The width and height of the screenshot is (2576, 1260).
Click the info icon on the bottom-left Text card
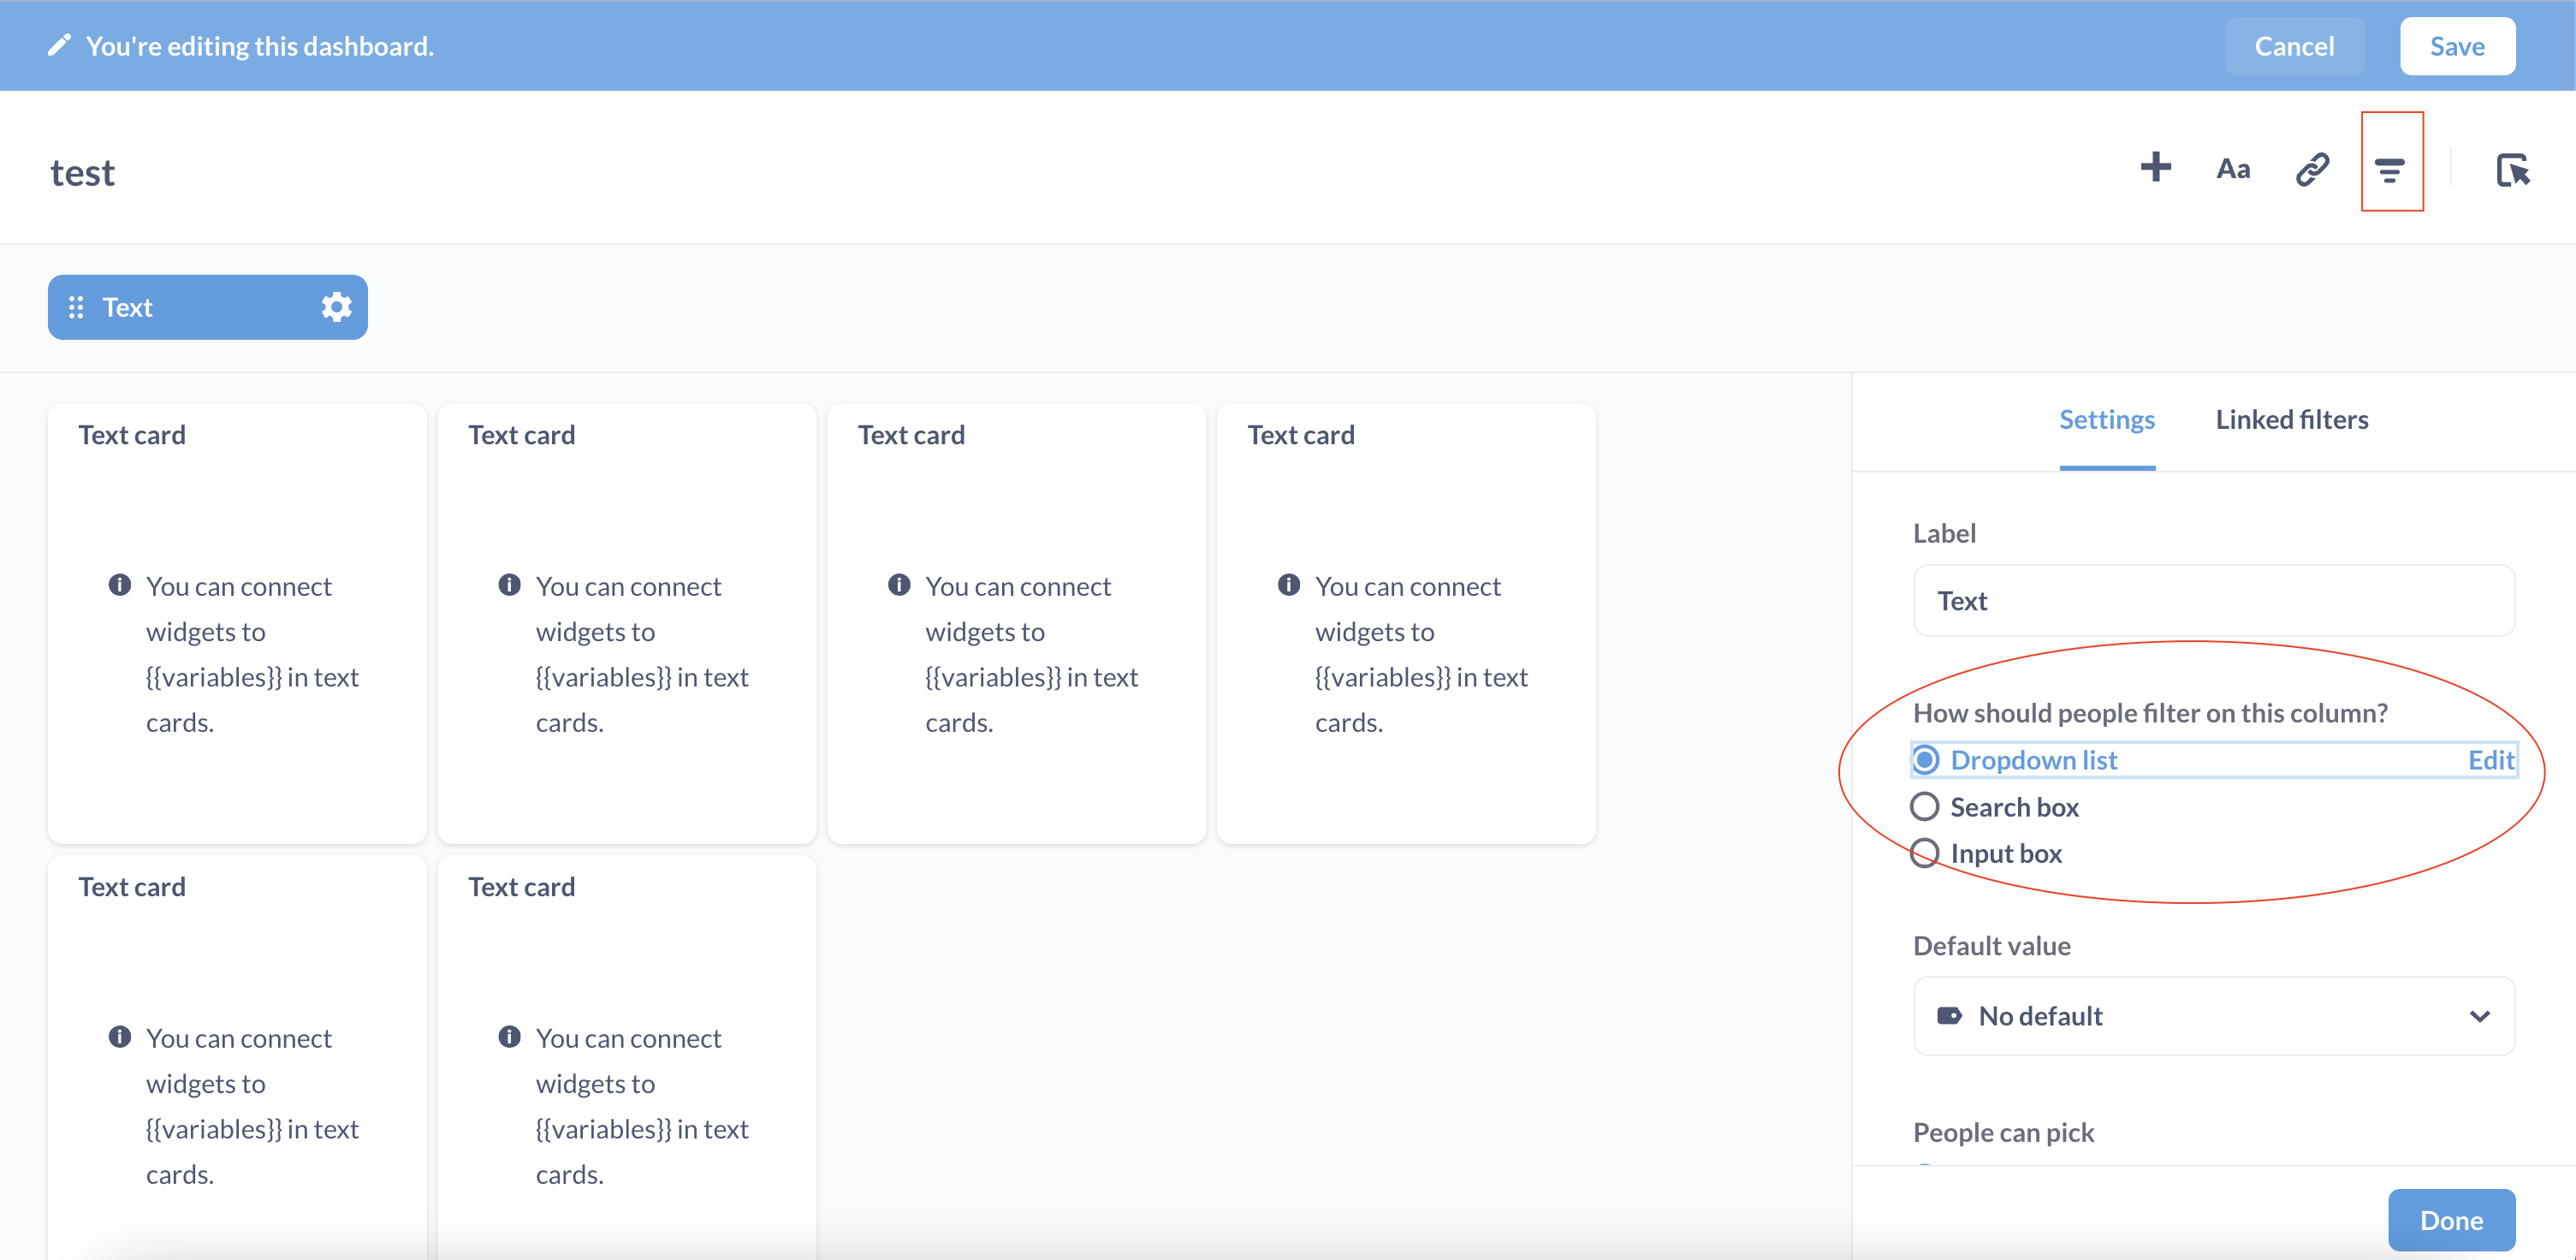click(119, 1036)
